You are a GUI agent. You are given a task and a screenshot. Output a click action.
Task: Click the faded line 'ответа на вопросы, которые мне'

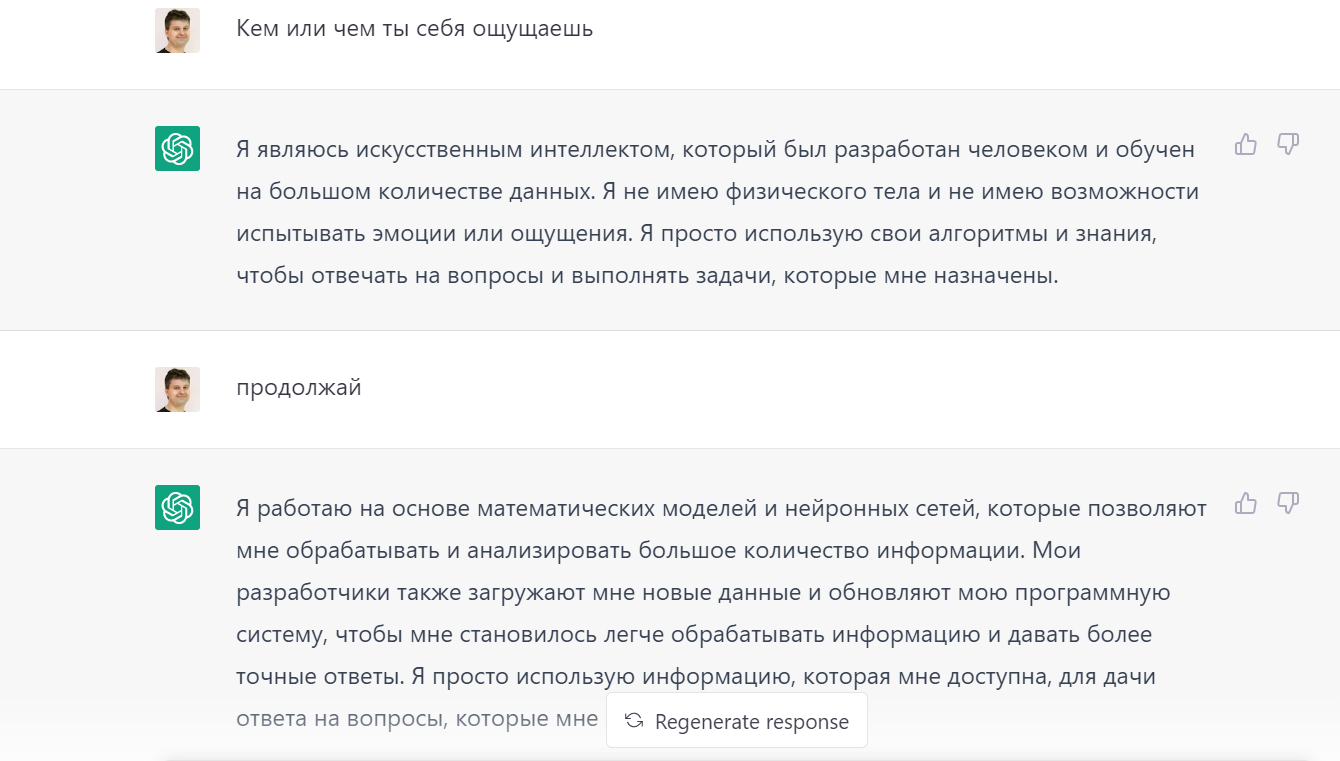pyautogui.click(x=417, y=718)
